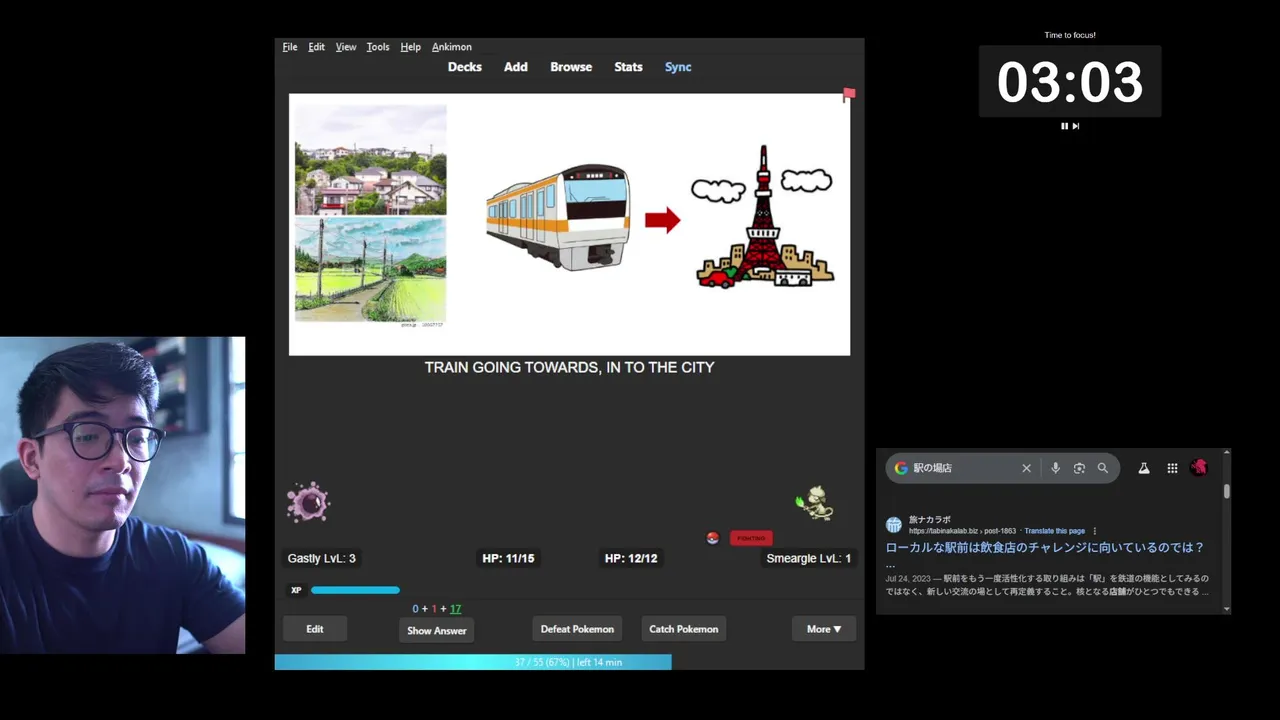
Task: Open the Tools menu
Action: (x=378, y=47)
